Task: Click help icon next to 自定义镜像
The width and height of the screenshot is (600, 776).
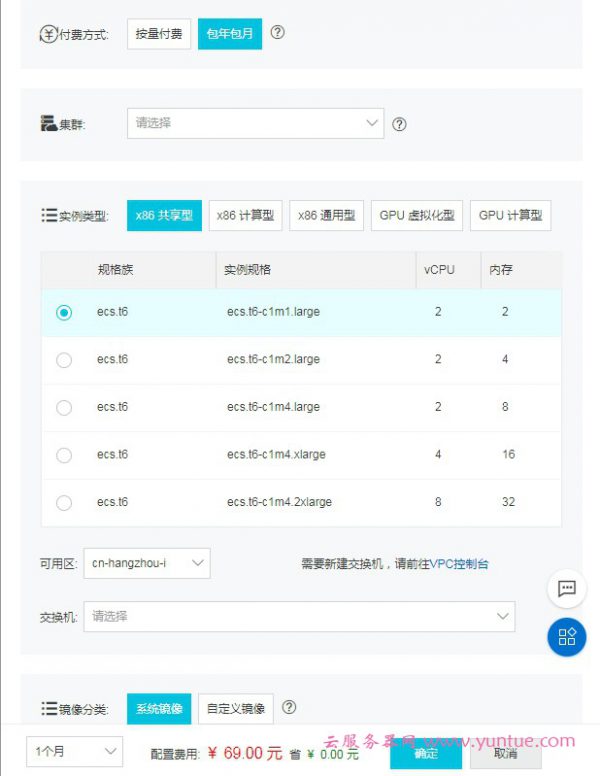Action: point(289,708)
